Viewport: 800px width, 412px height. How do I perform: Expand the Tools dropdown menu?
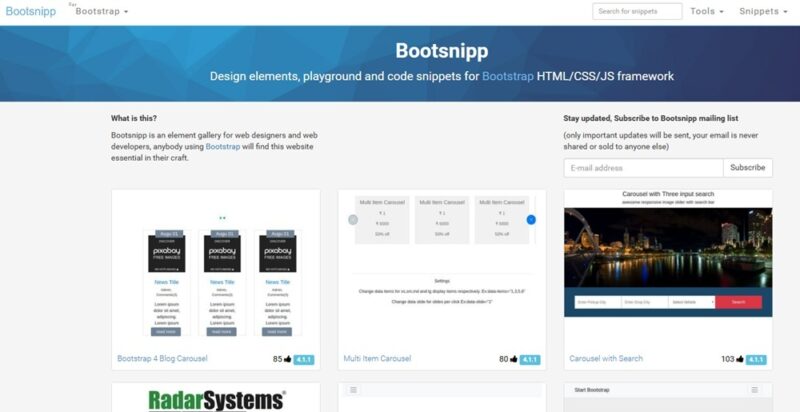pyautogui.click(x=708, y=11)
